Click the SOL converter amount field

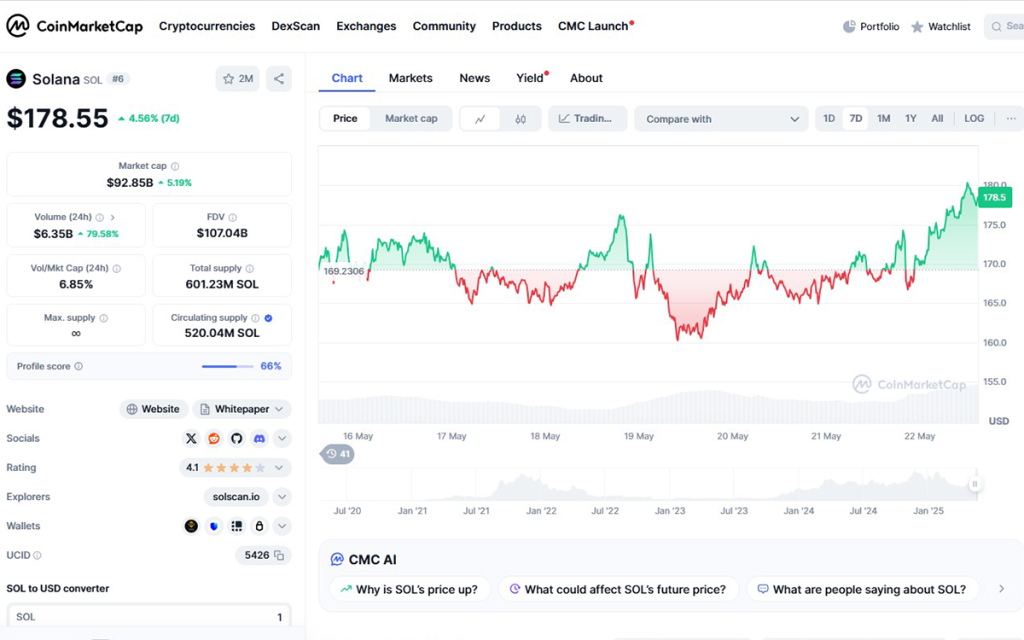[x=149, y=616]
